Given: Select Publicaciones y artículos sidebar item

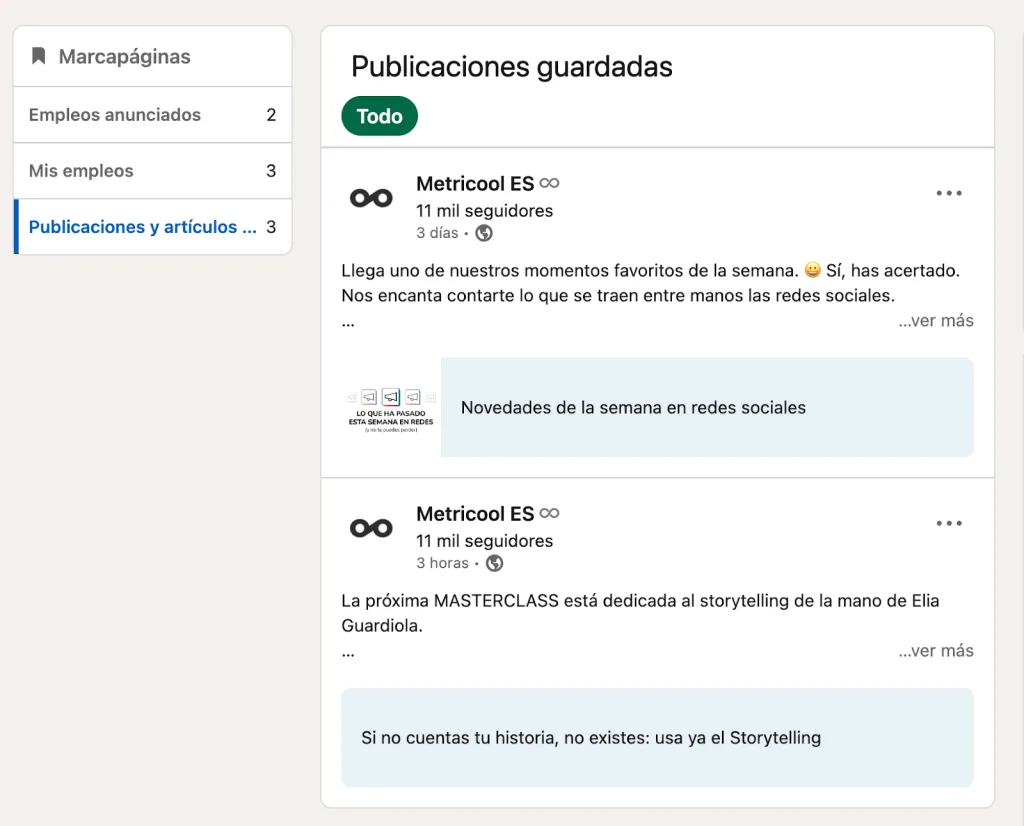Looking at the screenshot, I should [x=152, y=227].
